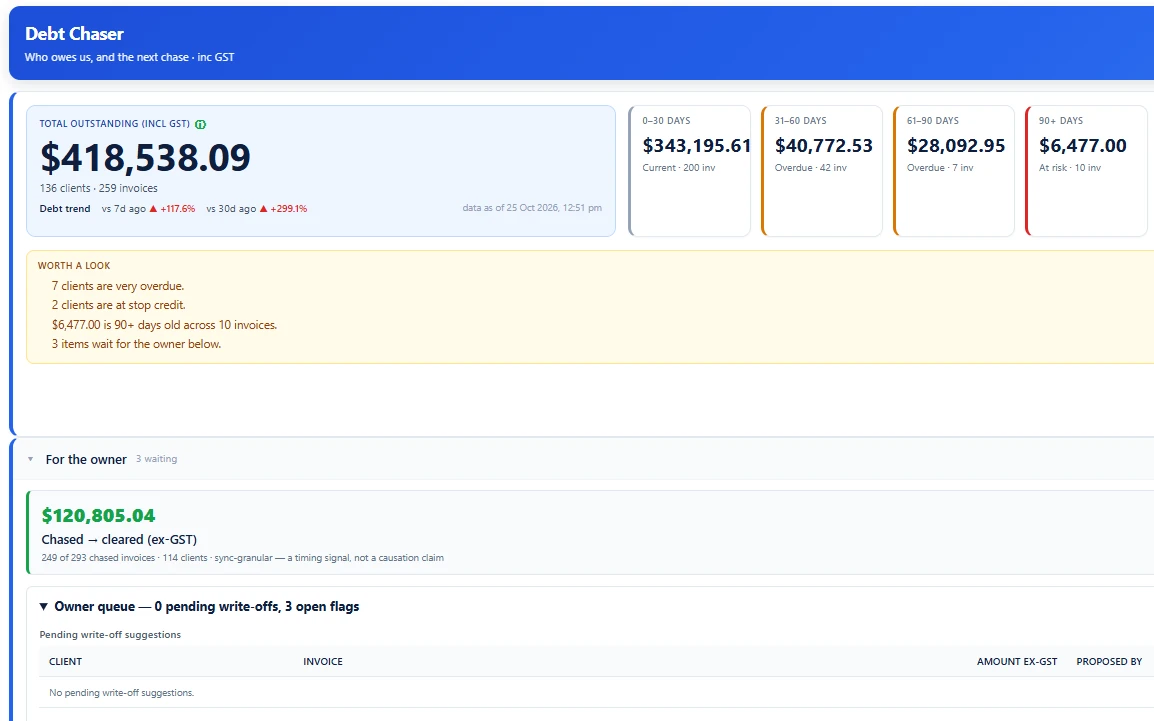Screen dimensions: 1154x721
Task: Click '136 clients · 259 invoices' text
Action: coord(99,188)
